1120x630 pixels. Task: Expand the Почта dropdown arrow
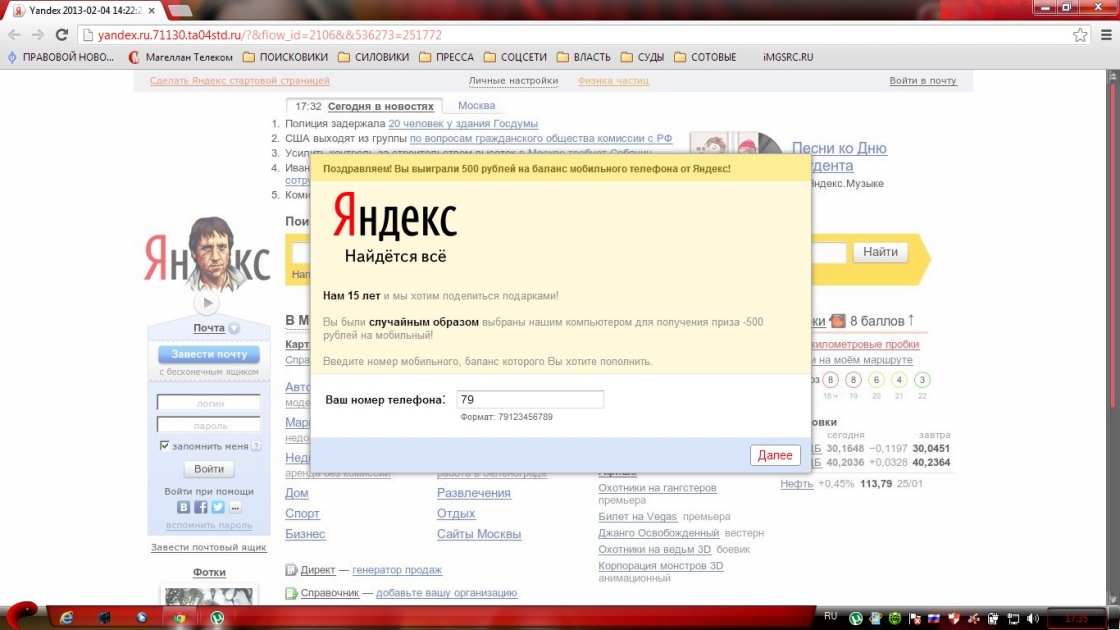pos(234,329)
